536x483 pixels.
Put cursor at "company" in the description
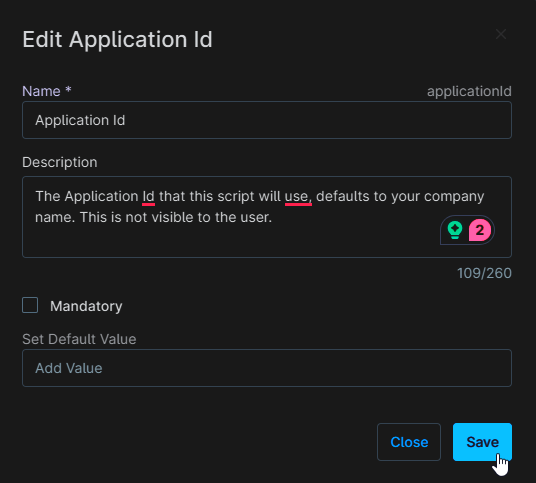(454, 197)
